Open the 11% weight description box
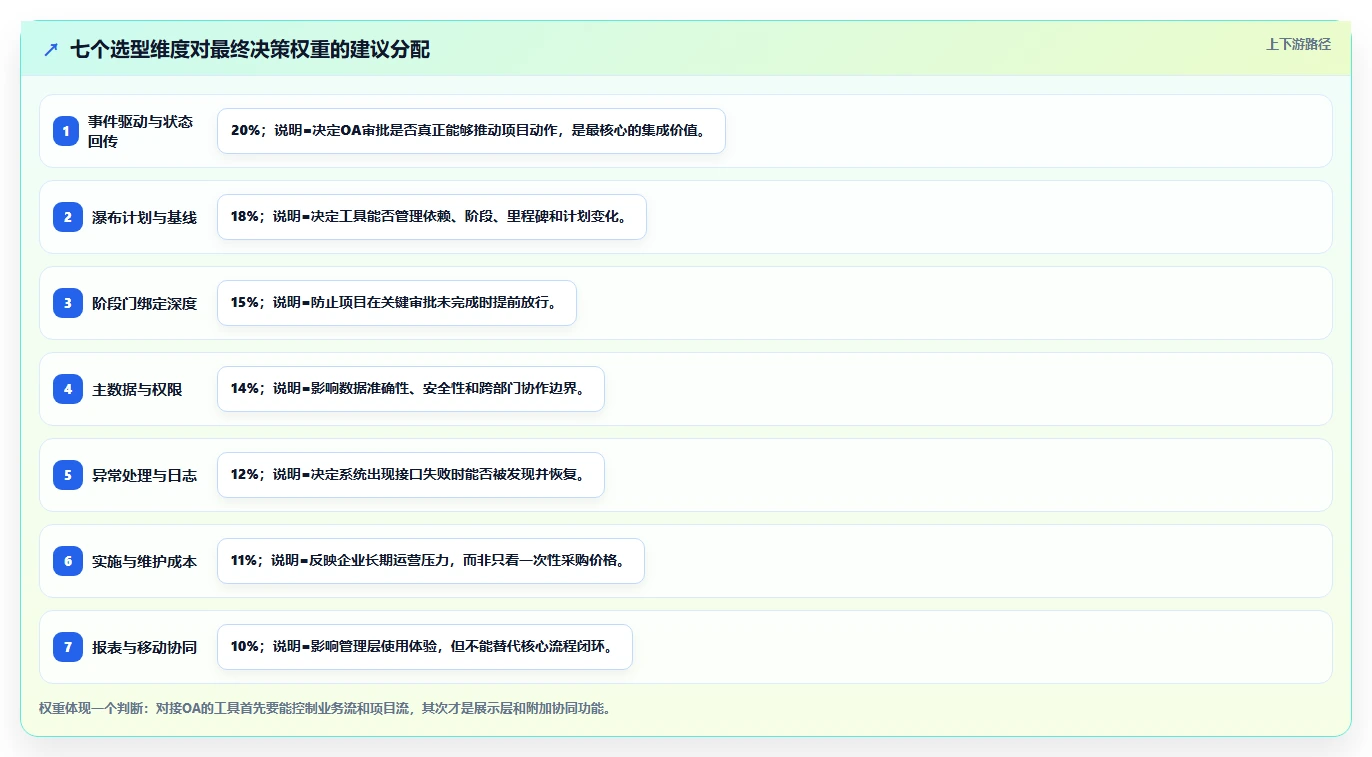The width and height of the screenshot is (1372, 757). (431, 561)
